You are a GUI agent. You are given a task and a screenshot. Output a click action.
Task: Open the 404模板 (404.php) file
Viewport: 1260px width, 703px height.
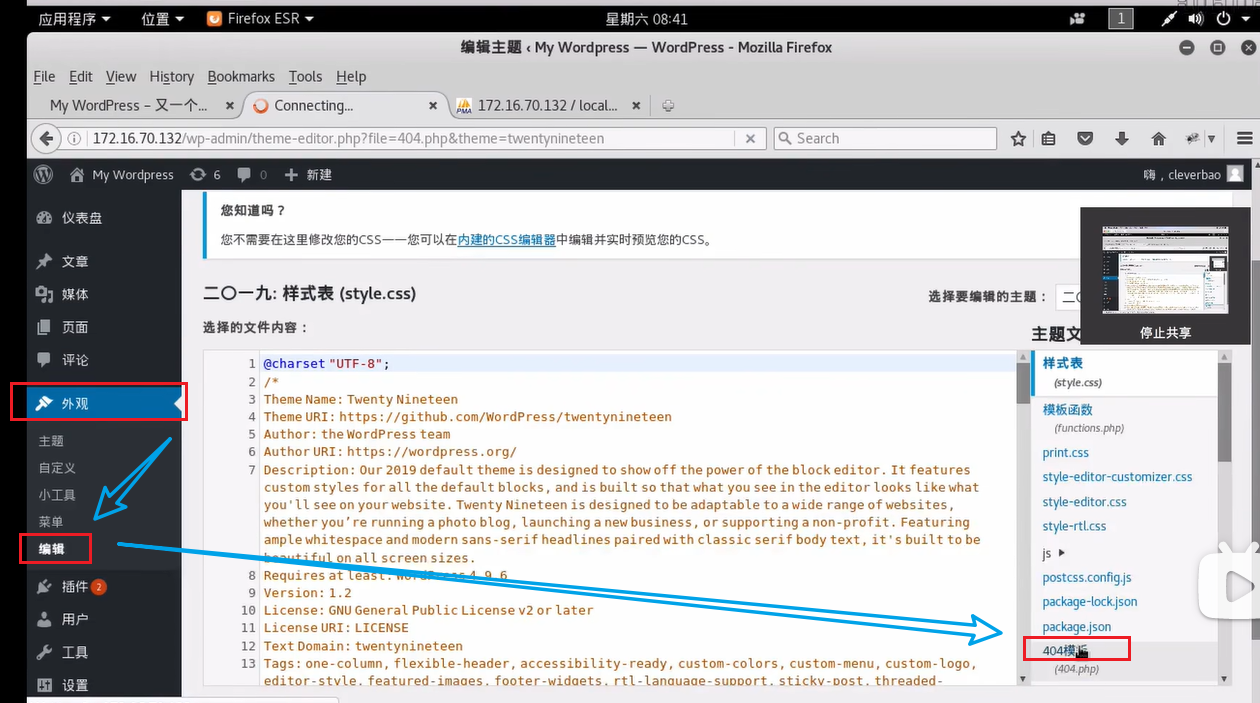click(1065, 651)
